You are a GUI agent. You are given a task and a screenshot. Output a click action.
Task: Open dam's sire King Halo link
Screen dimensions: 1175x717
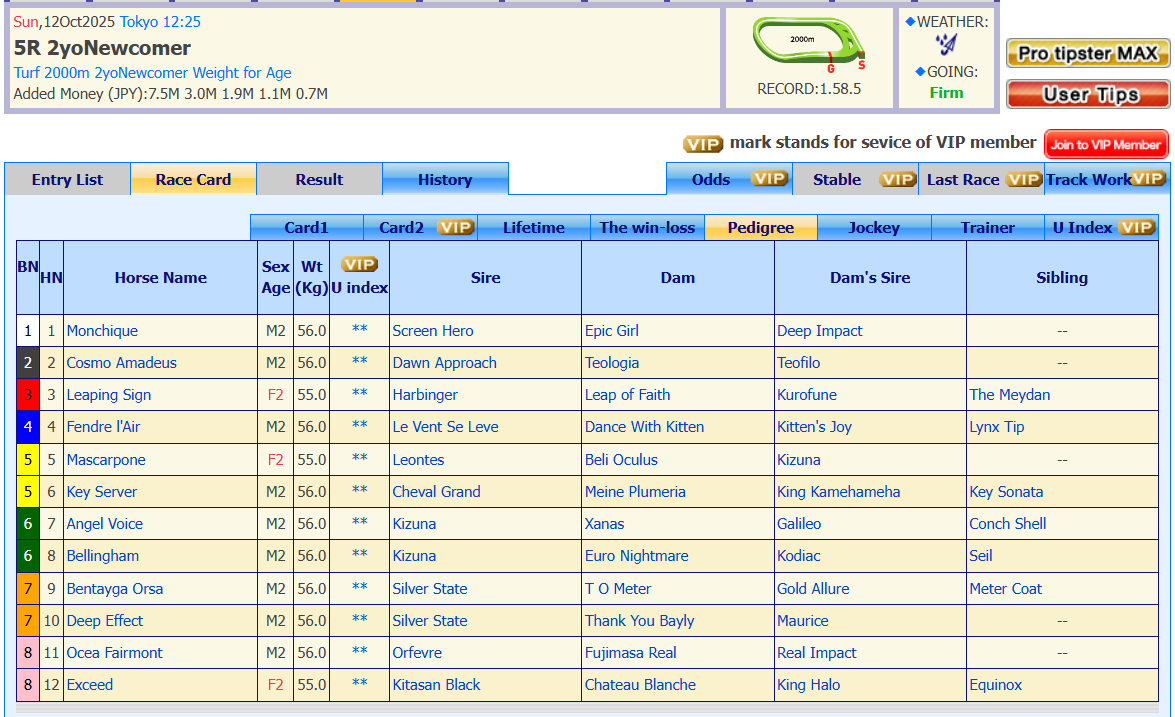[x=809, y=686]
